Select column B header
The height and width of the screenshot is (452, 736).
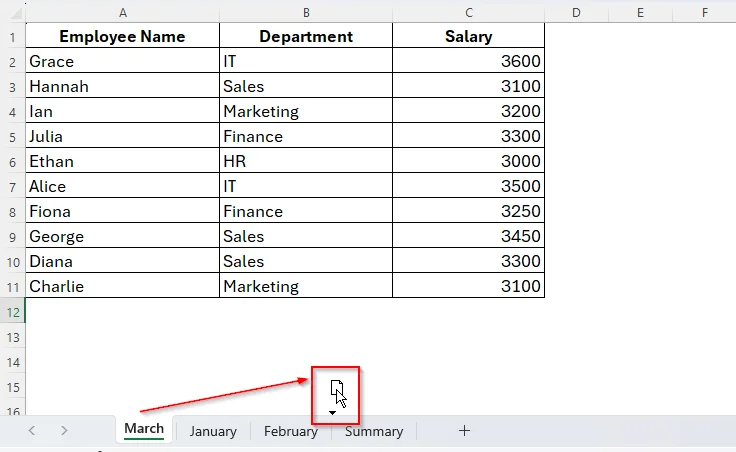306,13
